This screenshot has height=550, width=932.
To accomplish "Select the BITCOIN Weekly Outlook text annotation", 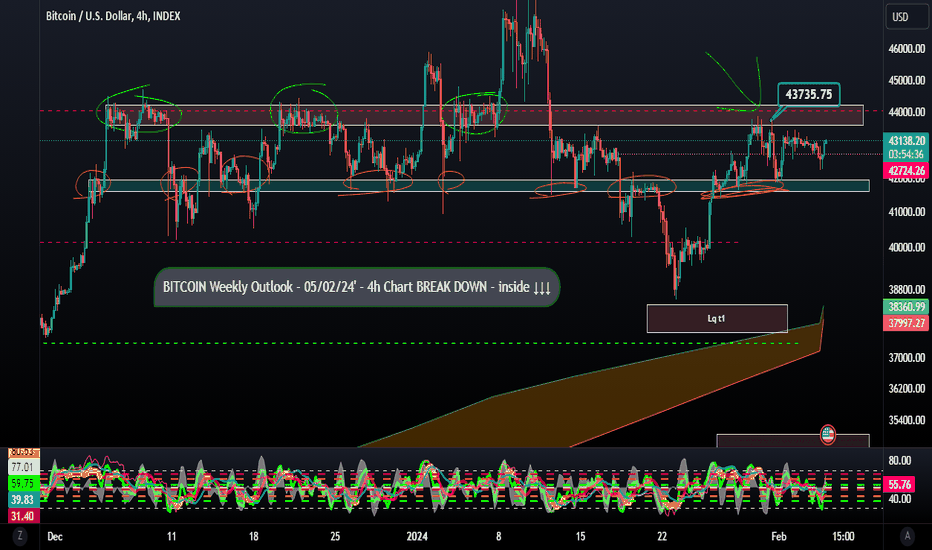I will tap(357, 287).
